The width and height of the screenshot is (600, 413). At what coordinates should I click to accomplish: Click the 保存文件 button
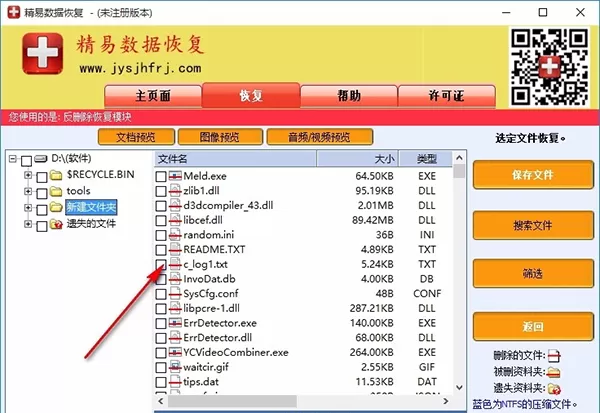tap(533, 175)
